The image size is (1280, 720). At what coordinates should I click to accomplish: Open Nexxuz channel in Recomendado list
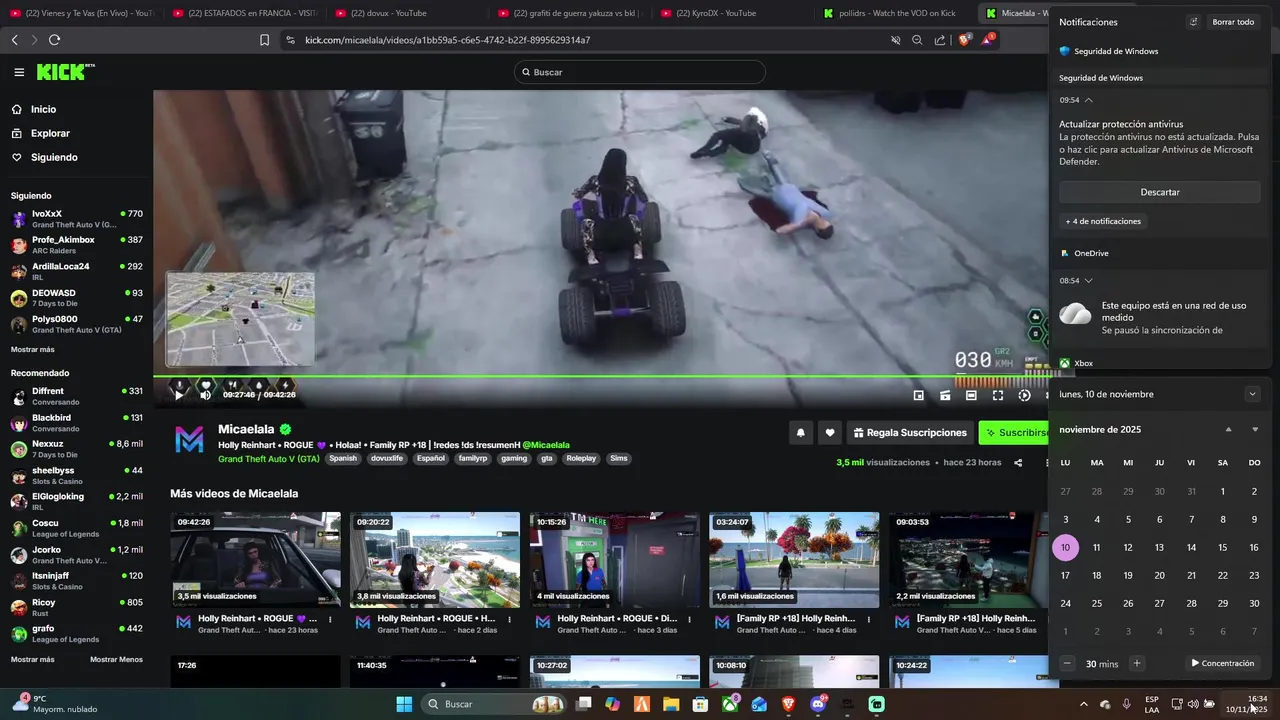point(77,449)
